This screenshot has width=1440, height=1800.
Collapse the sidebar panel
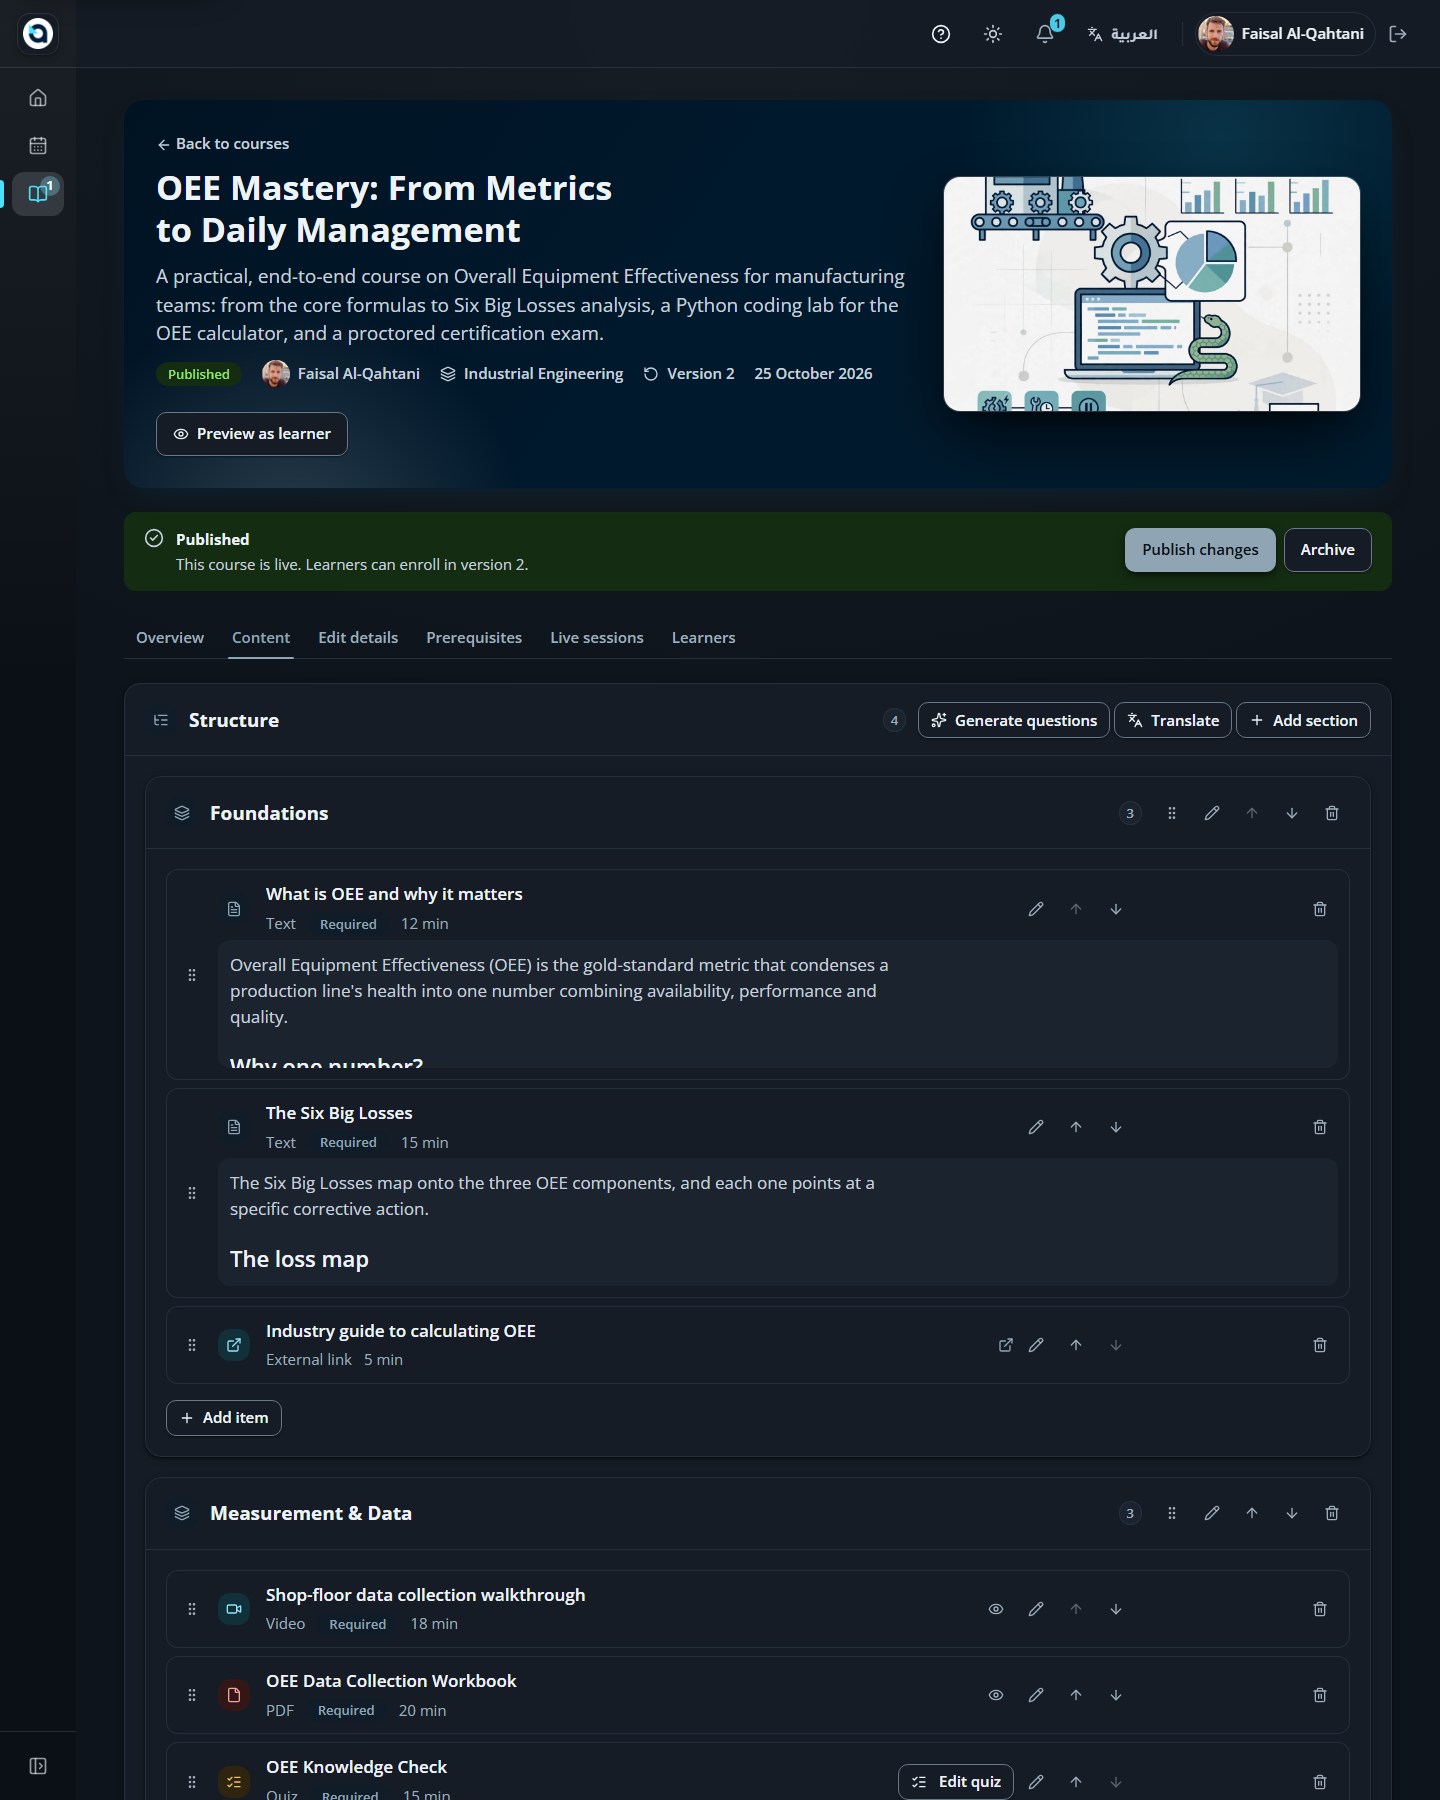click(x=38, y=1766)
